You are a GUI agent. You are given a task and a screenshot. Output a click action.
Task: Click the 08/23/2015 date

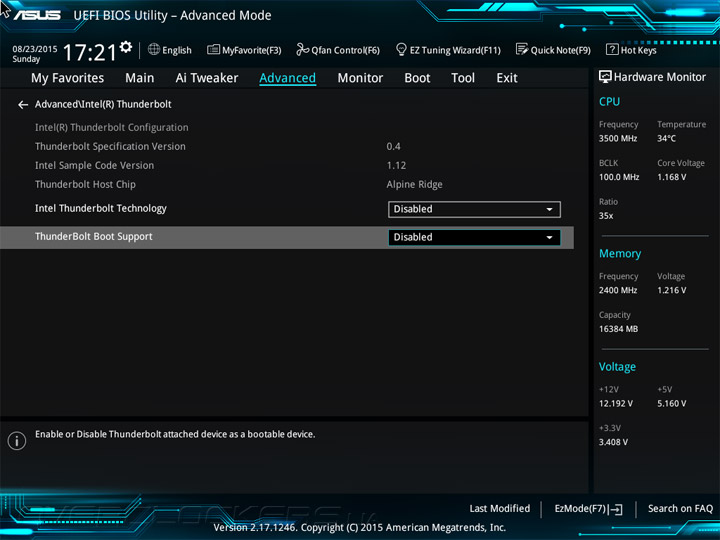coord(35,49)
